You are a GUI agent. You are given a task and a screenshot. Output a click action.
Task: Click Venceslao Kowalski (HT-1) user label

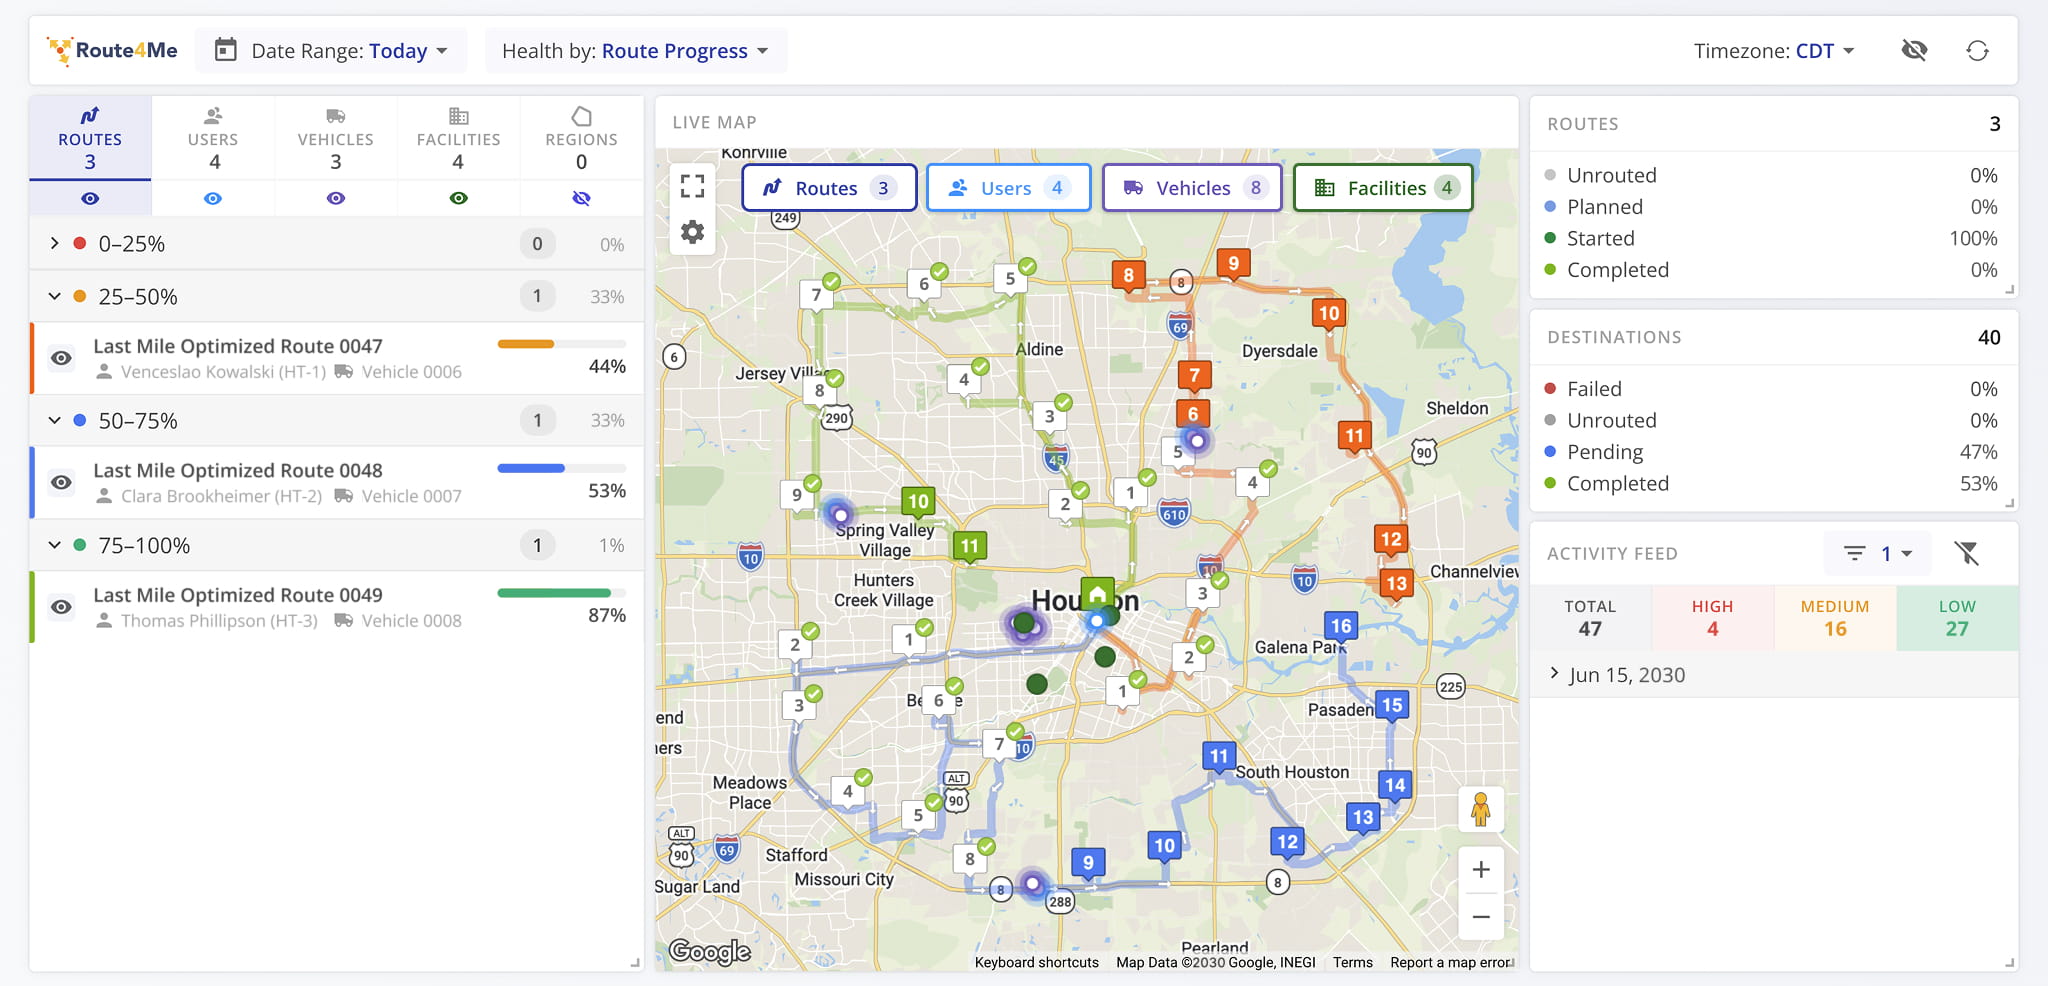[x=211, y=372]
